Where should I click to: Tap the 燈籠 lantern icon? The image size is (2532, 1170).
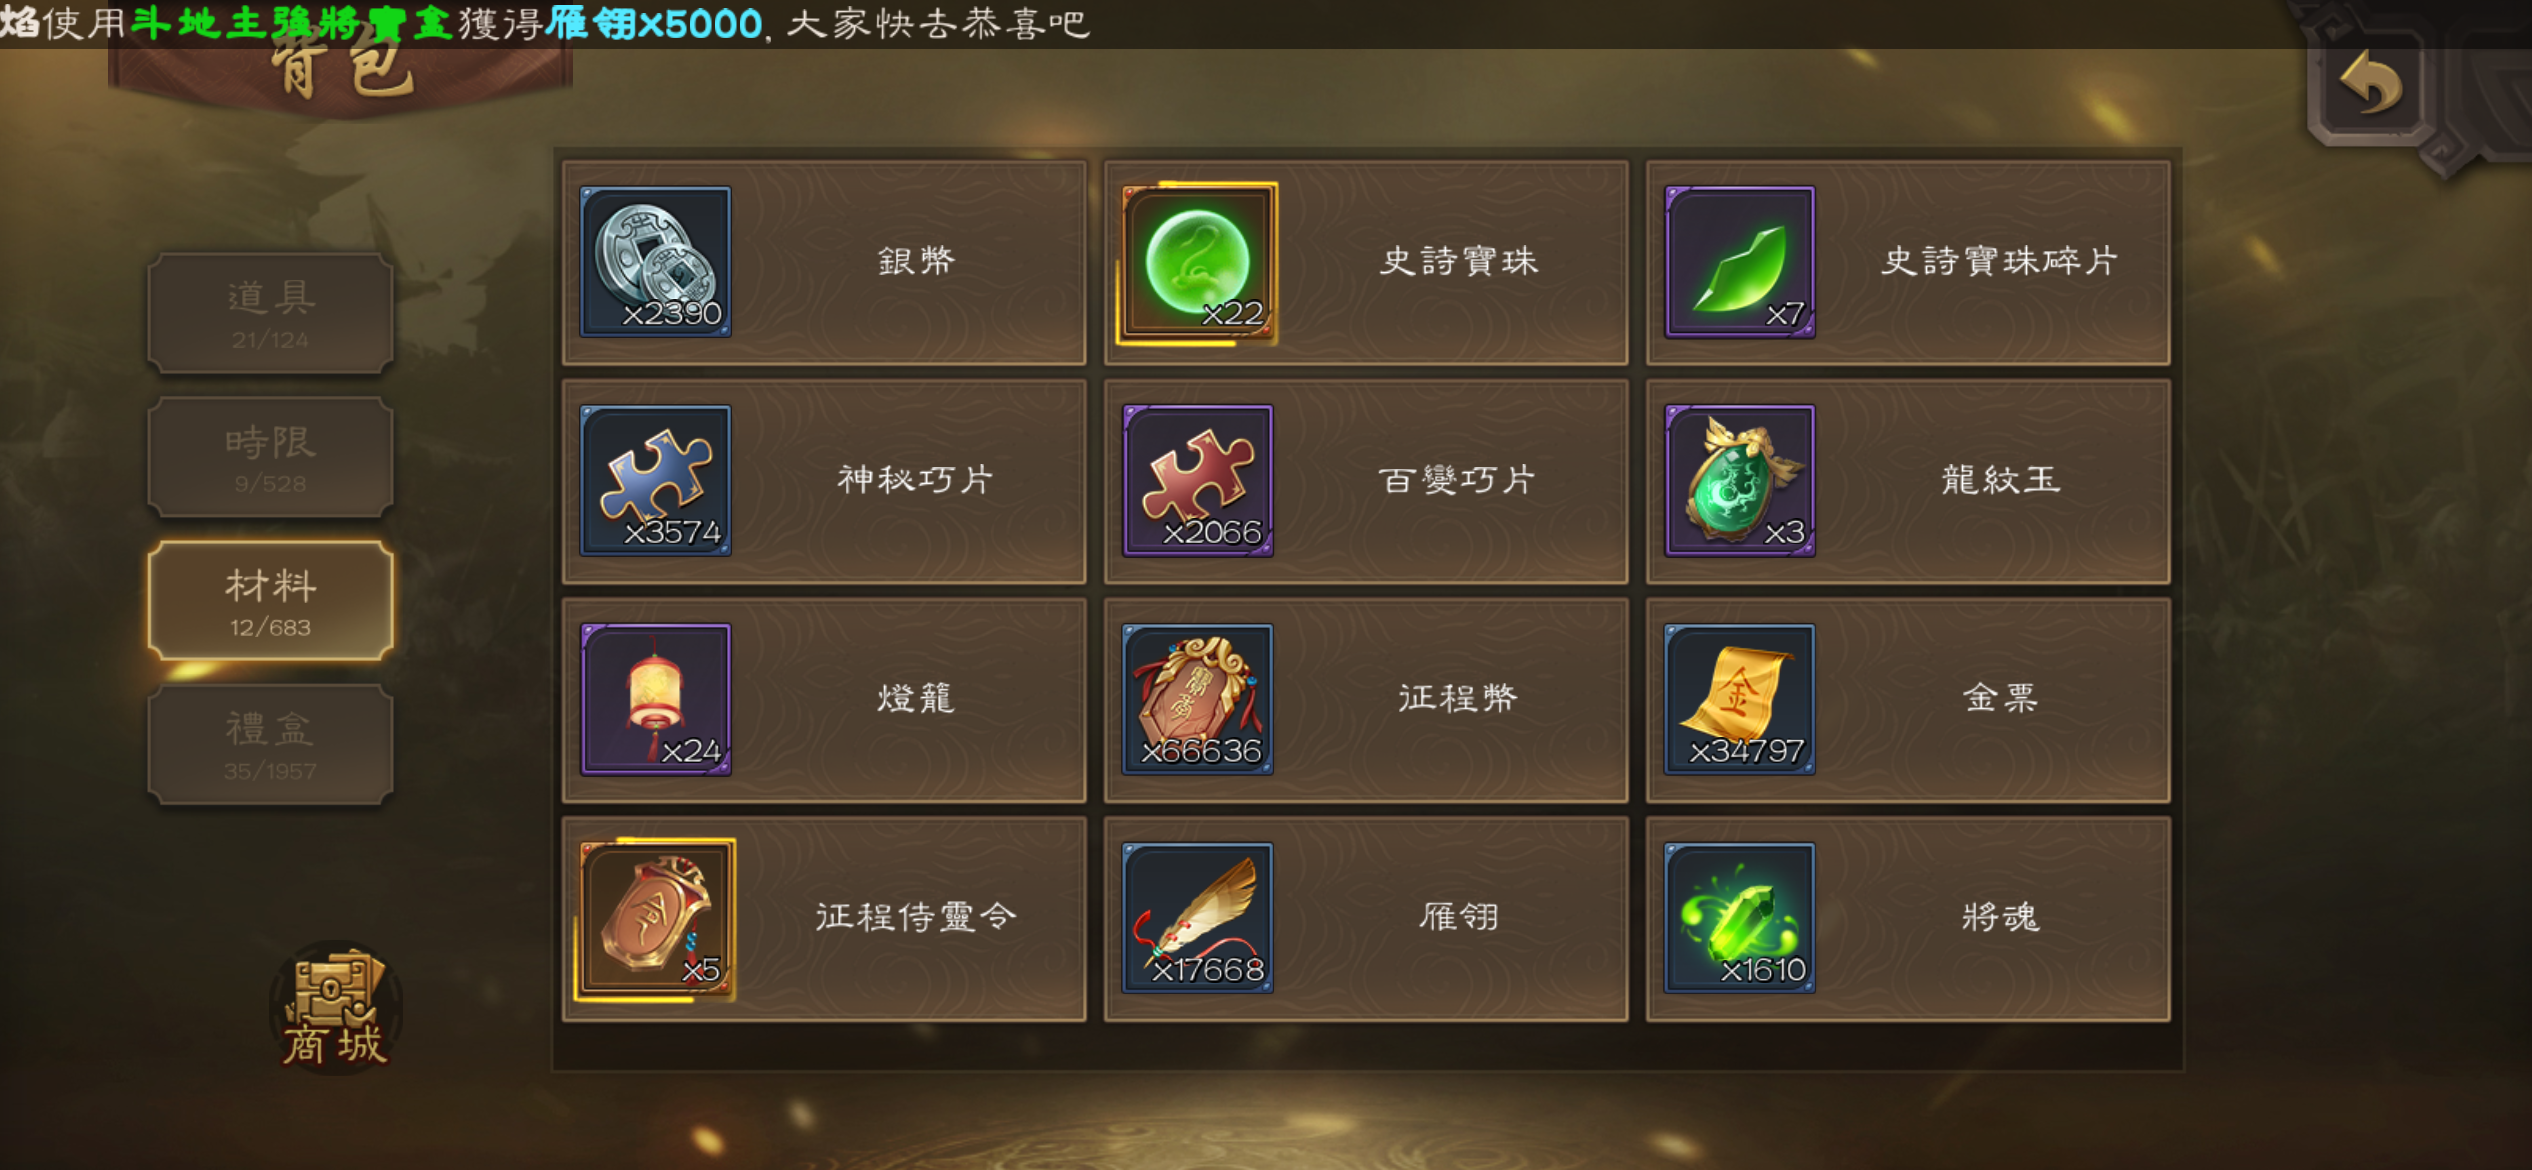click(655, 699)
